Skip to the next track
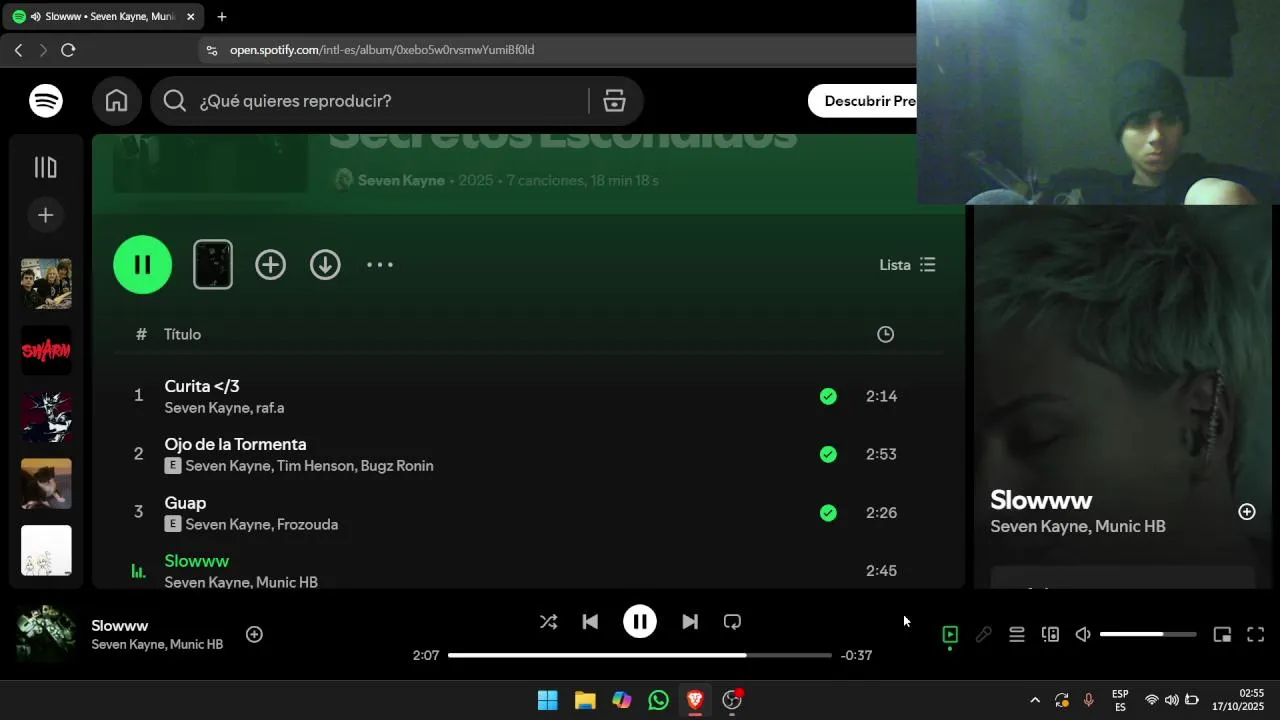Screen dimensions: 1280x720 click(690, 622)
